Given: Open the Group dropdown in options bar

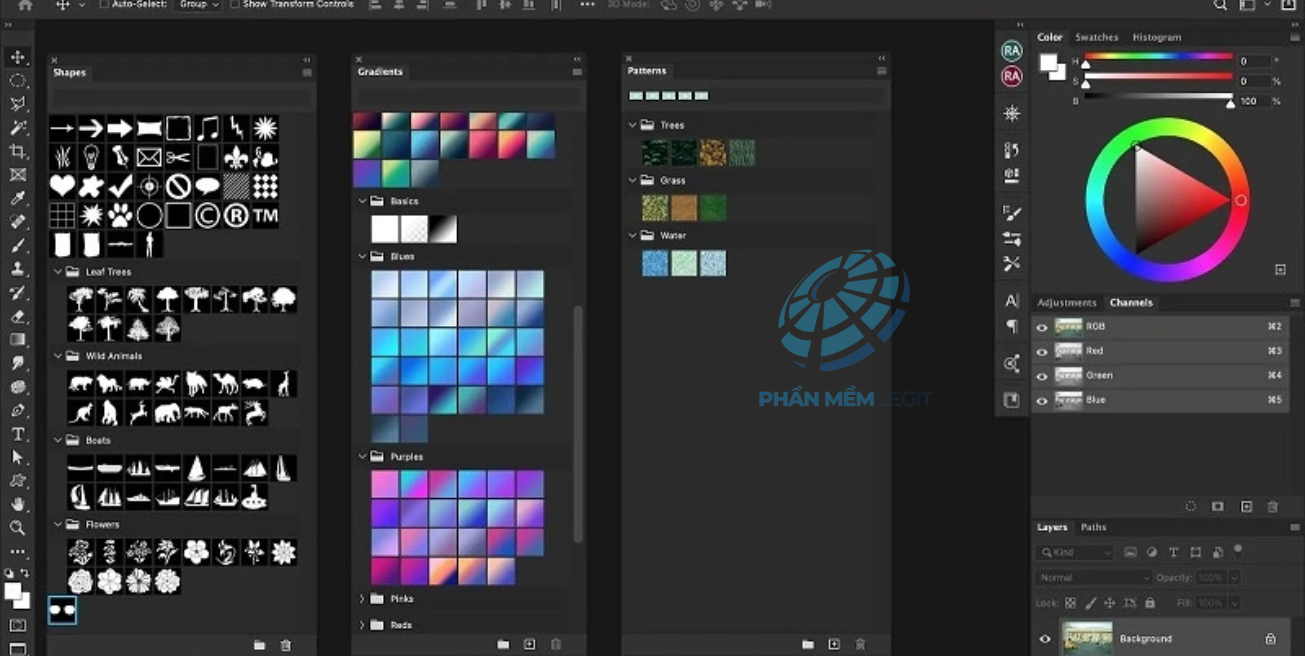Looking at the screenshot, I should [198, 5].
